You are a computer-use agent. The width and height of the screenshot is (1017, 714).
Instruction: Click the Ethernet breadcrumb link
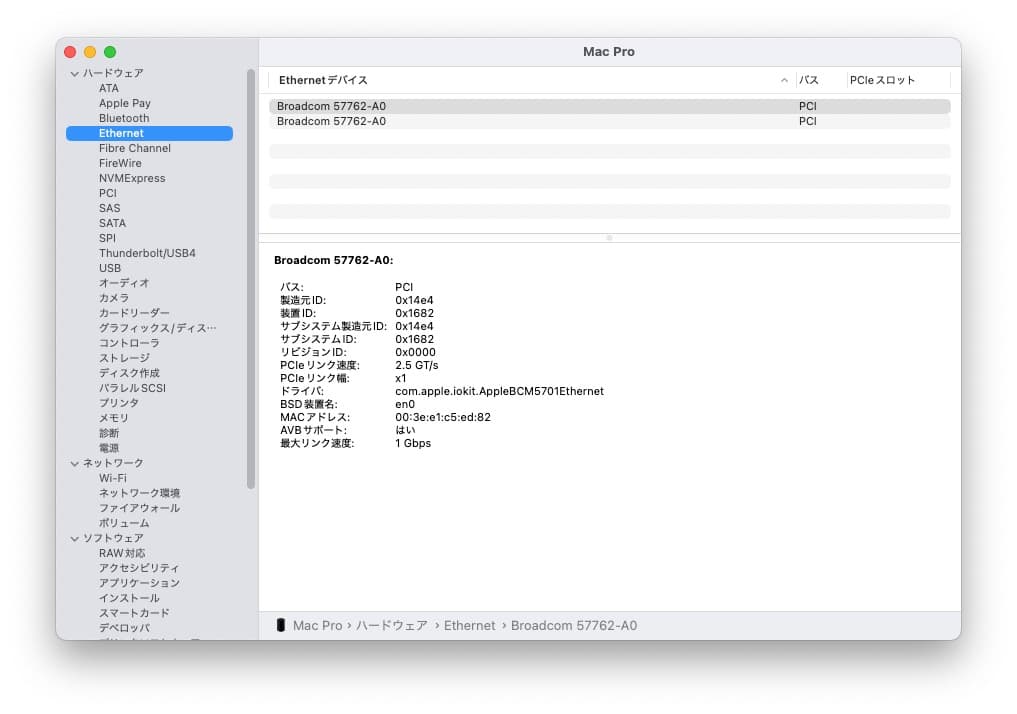click(x=470, y=625)
